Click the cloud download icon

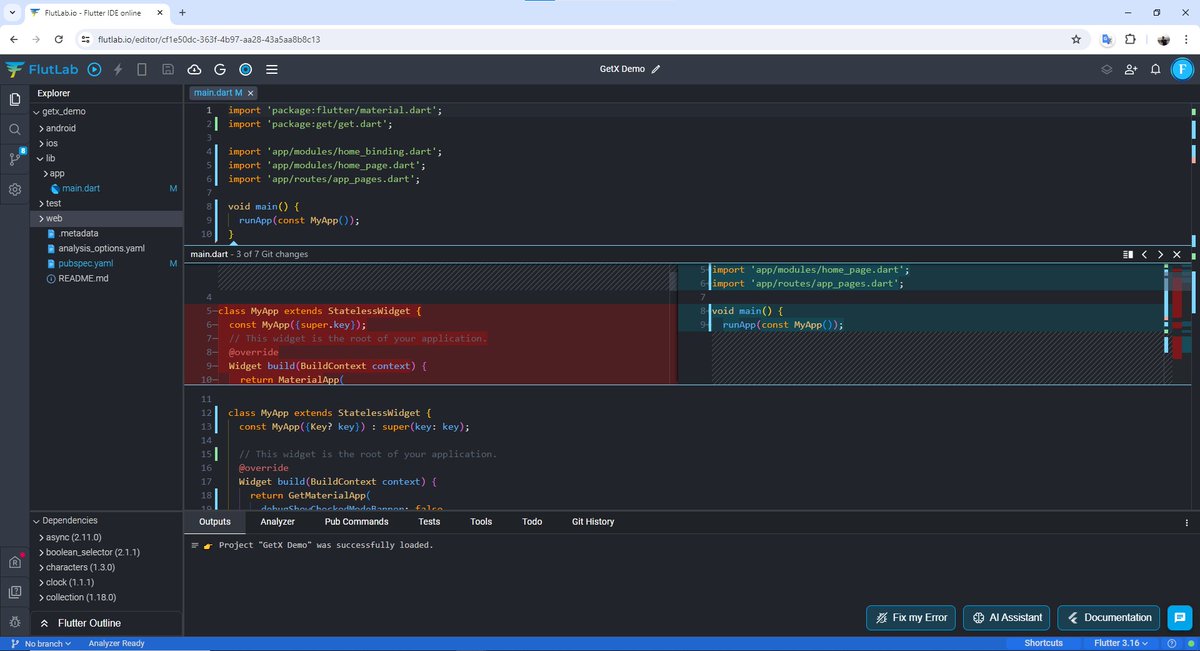click(194, 69)
